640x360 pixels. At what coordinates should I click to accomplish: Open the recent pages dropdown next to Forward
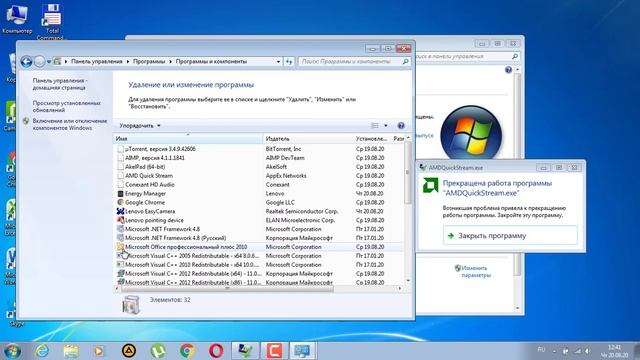click(x=49, y=62)
